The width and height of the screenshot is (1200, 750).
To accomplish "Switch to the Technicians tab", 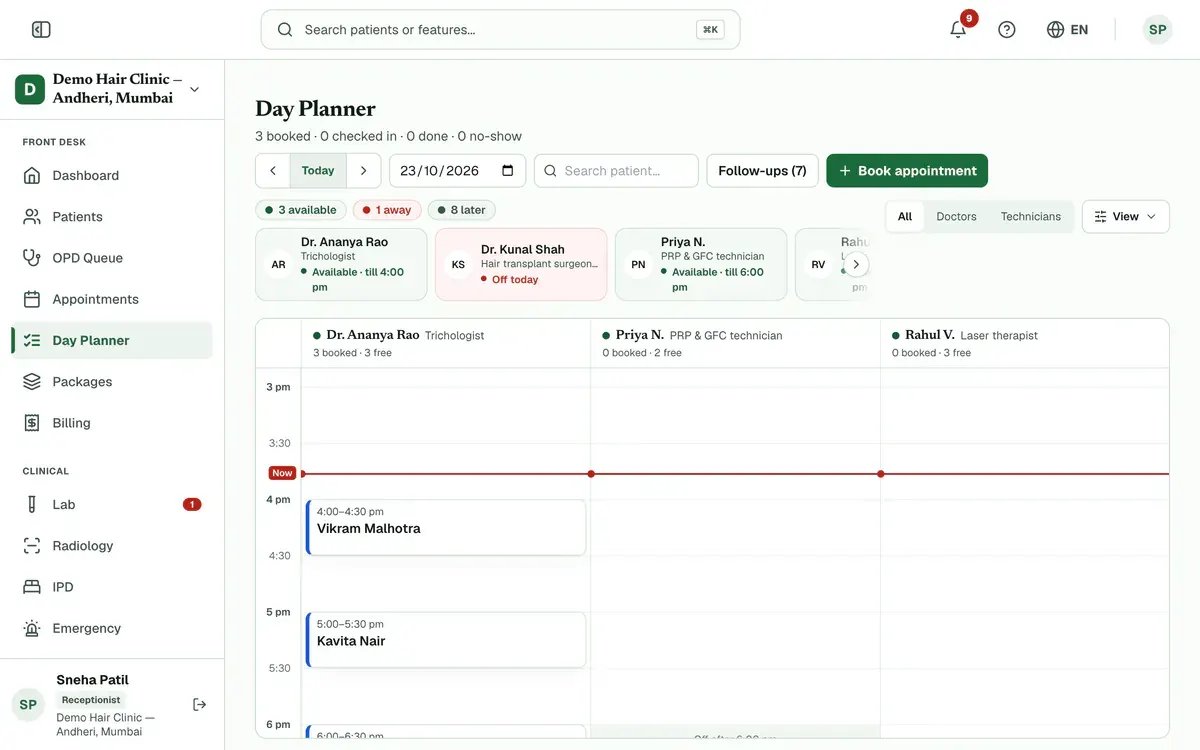I will click(1031, 217).
